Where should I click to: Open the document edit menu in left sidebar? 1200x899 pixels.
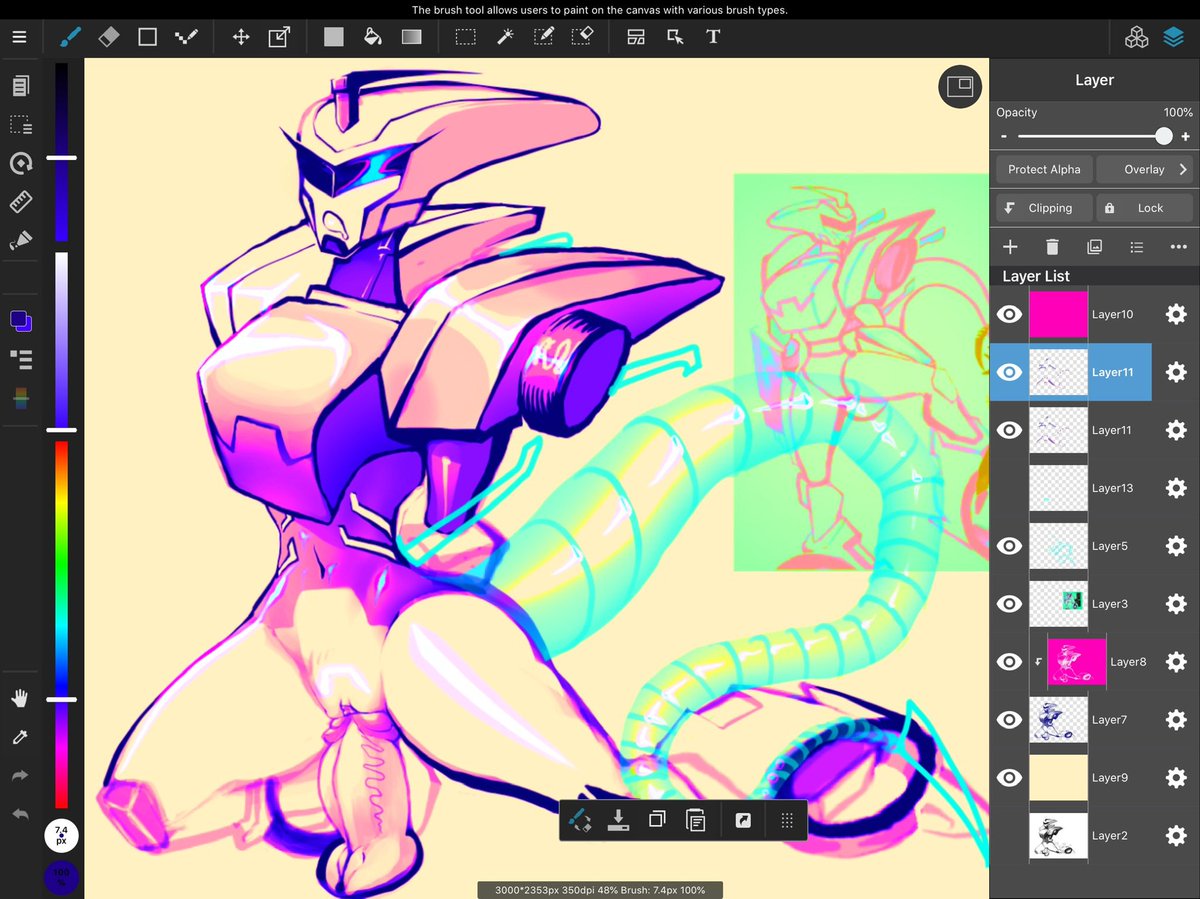click(x=20, y=87)
